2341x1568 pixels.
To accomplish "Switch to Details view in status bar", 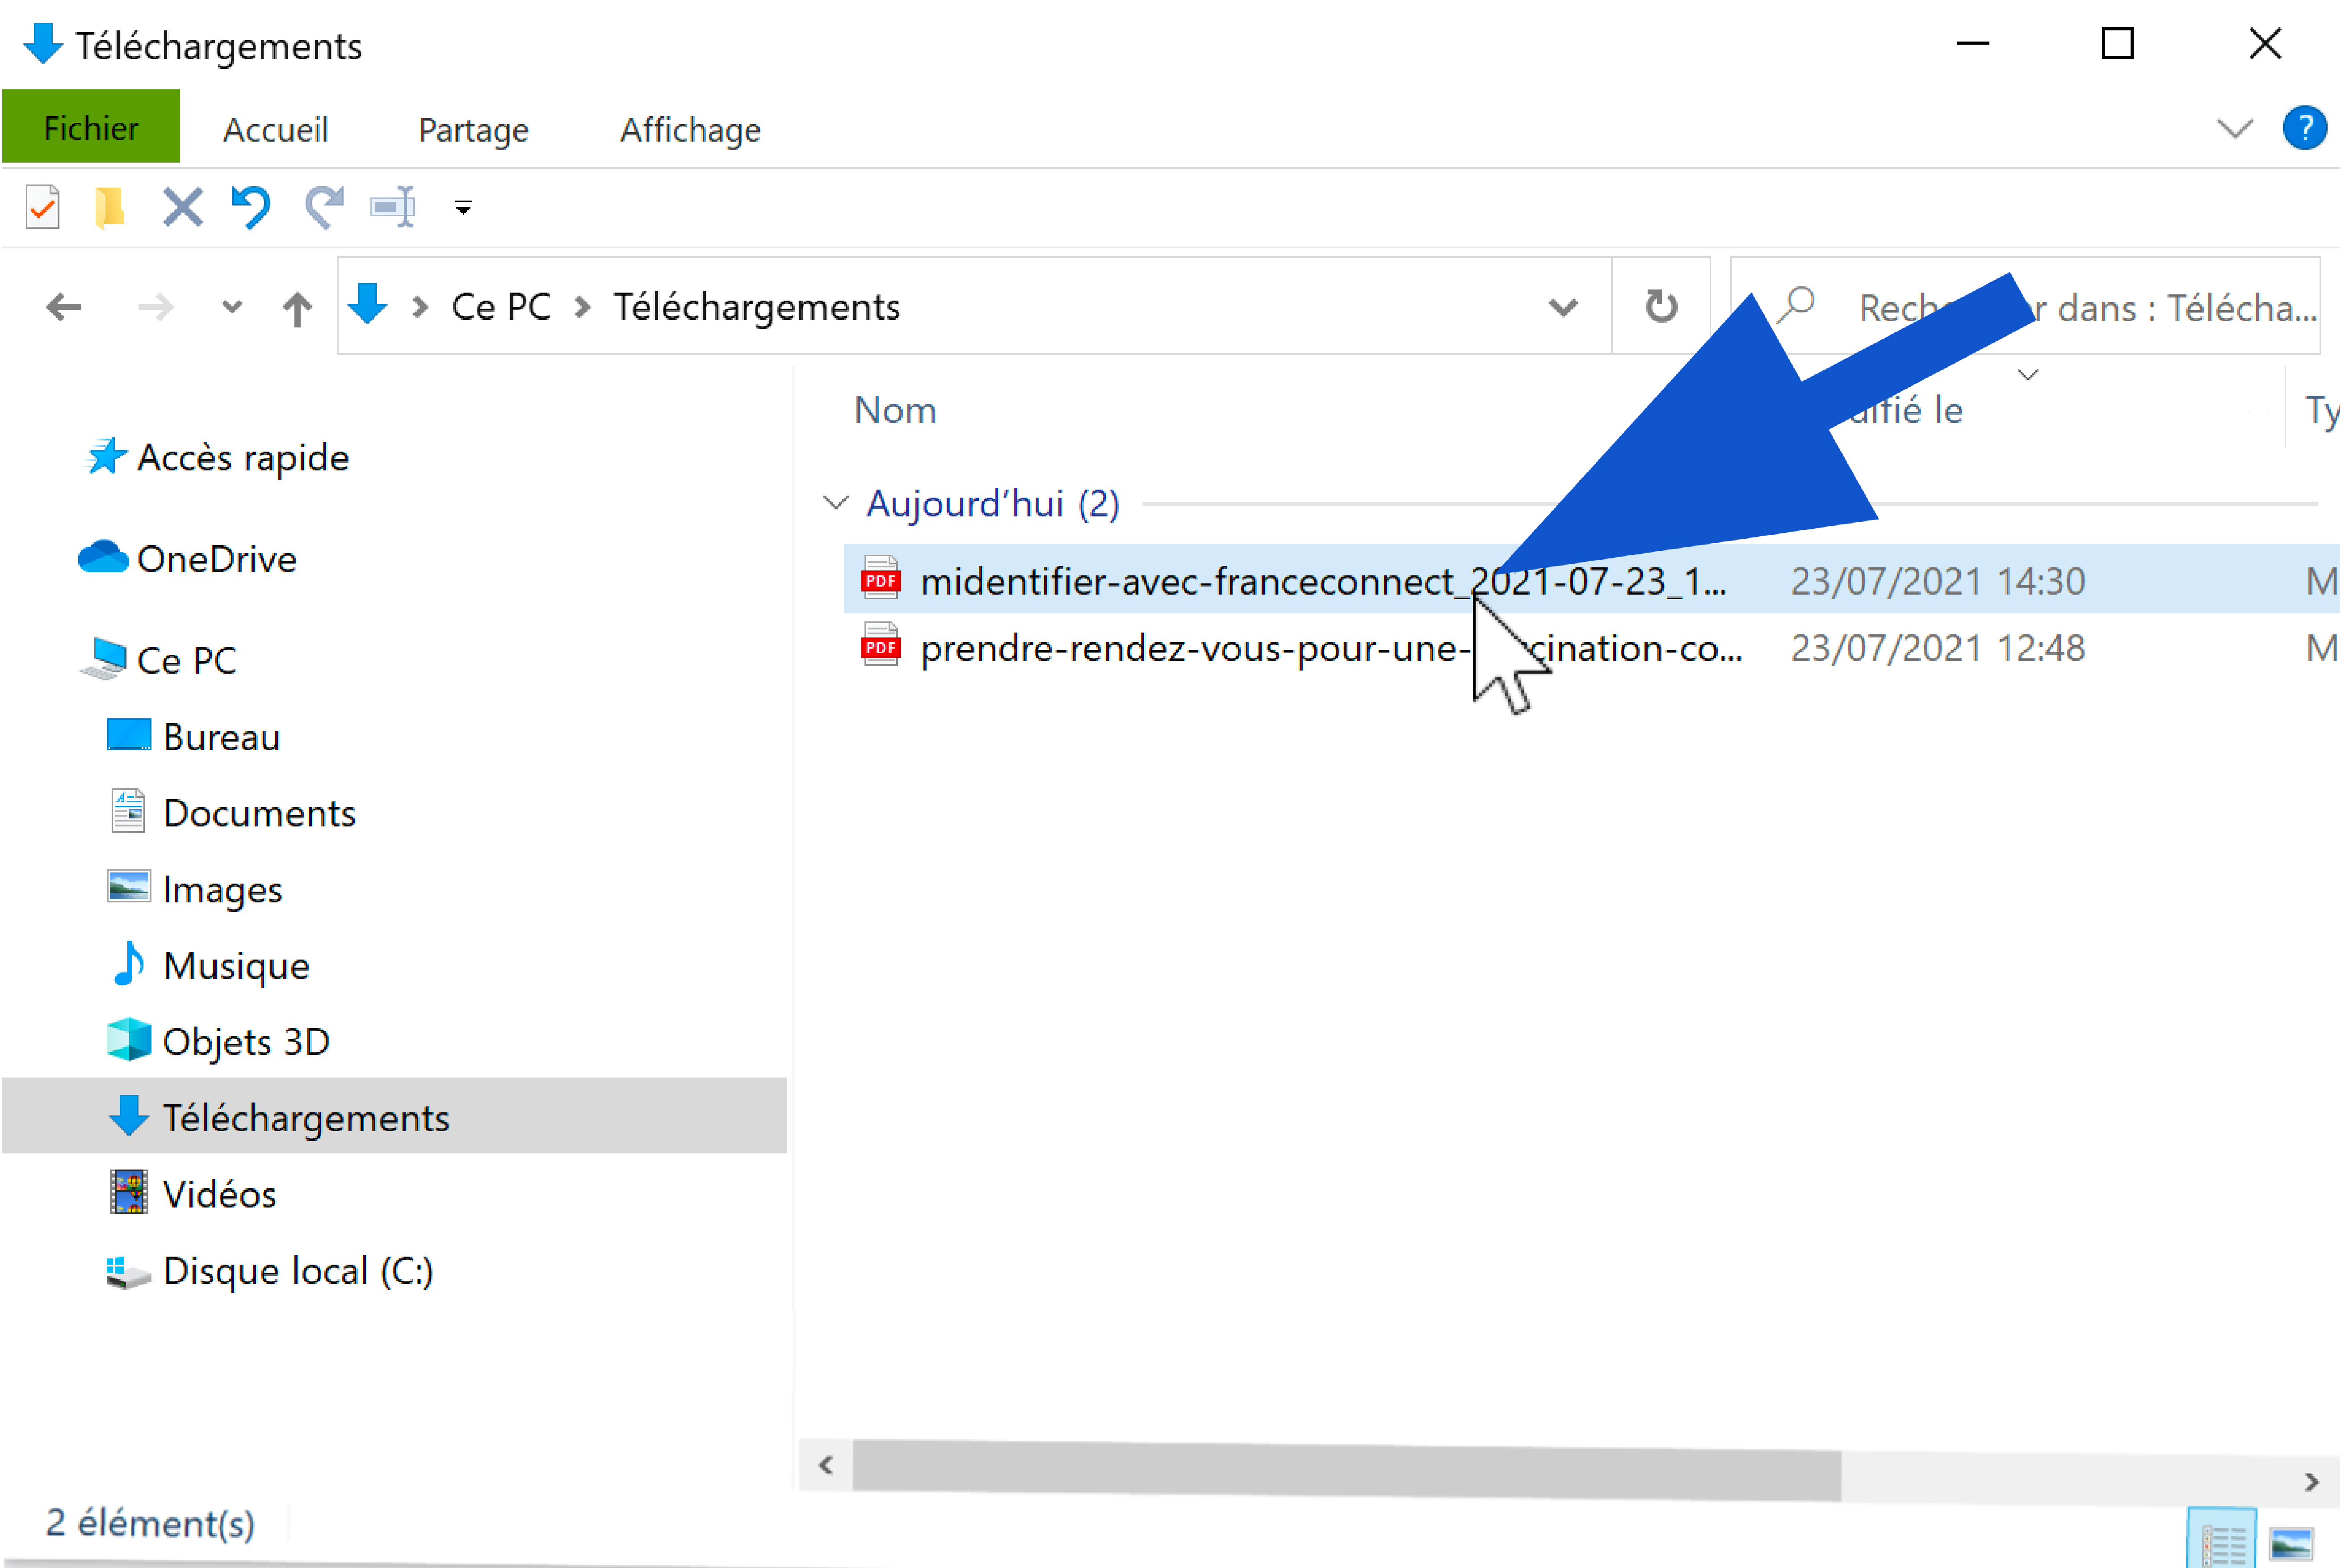I will [x=2222, y=1540].
